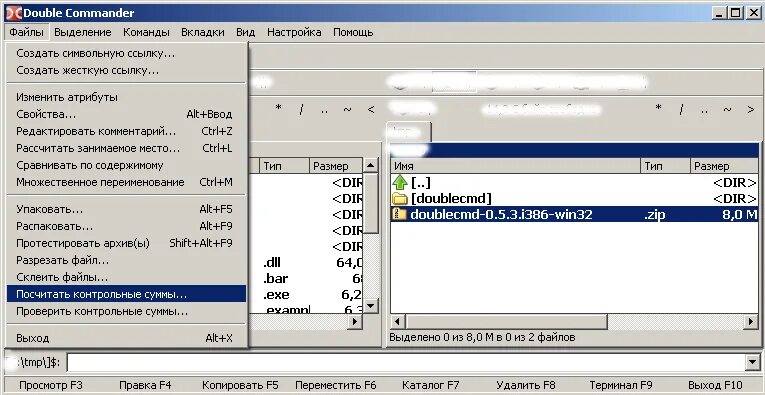The height and width of the screenshot is (395, 765).
Task: Select Выход in the Файлы menu
Action: (x=126, y=337)
